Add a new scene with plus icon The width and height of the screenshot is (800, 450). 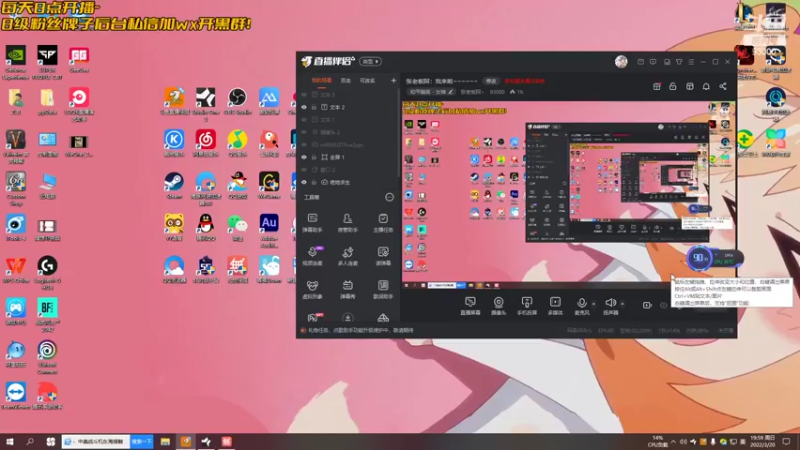pos(393,81)
